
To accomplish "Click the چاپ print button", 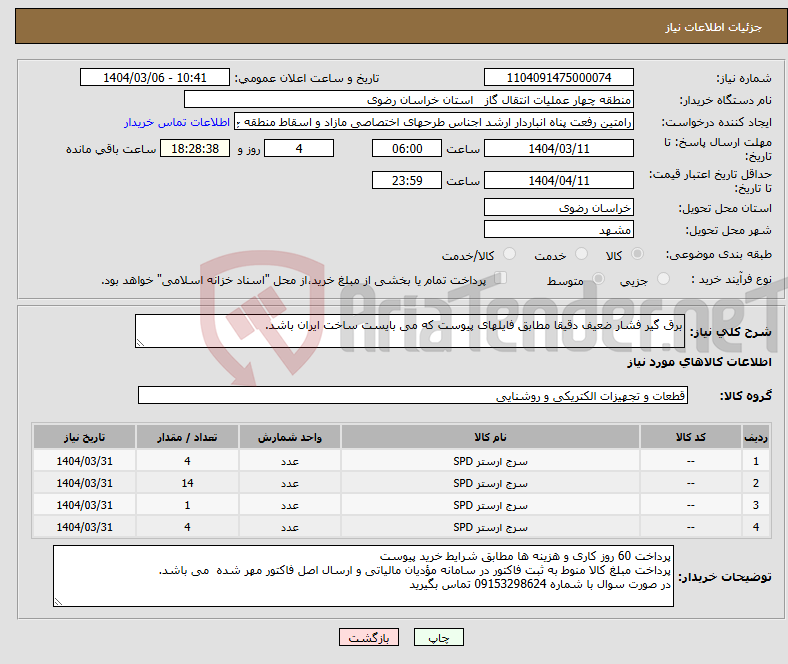I will pyautogui.click(x=439, y=637).
